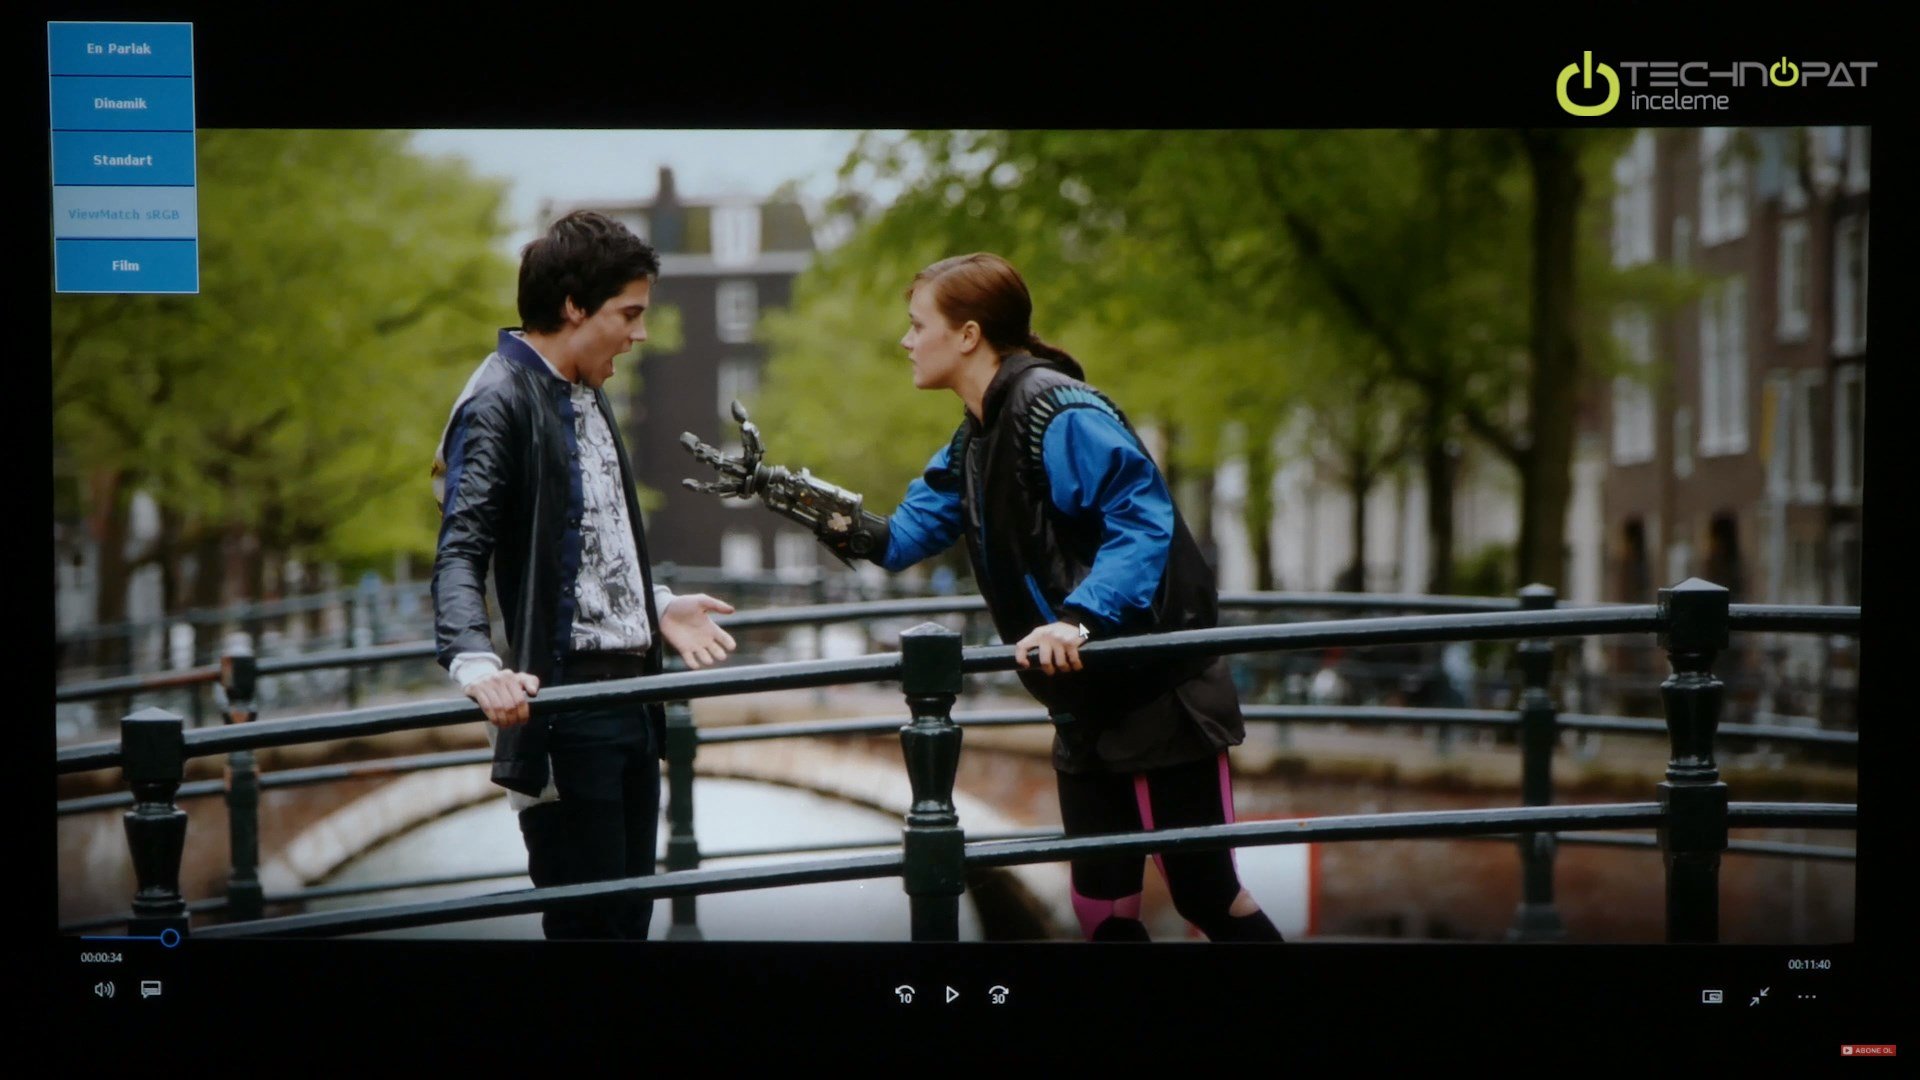Skip forward 30 seconds
This screenshot has height=1080, width=1920.
[x=998, y=994]
